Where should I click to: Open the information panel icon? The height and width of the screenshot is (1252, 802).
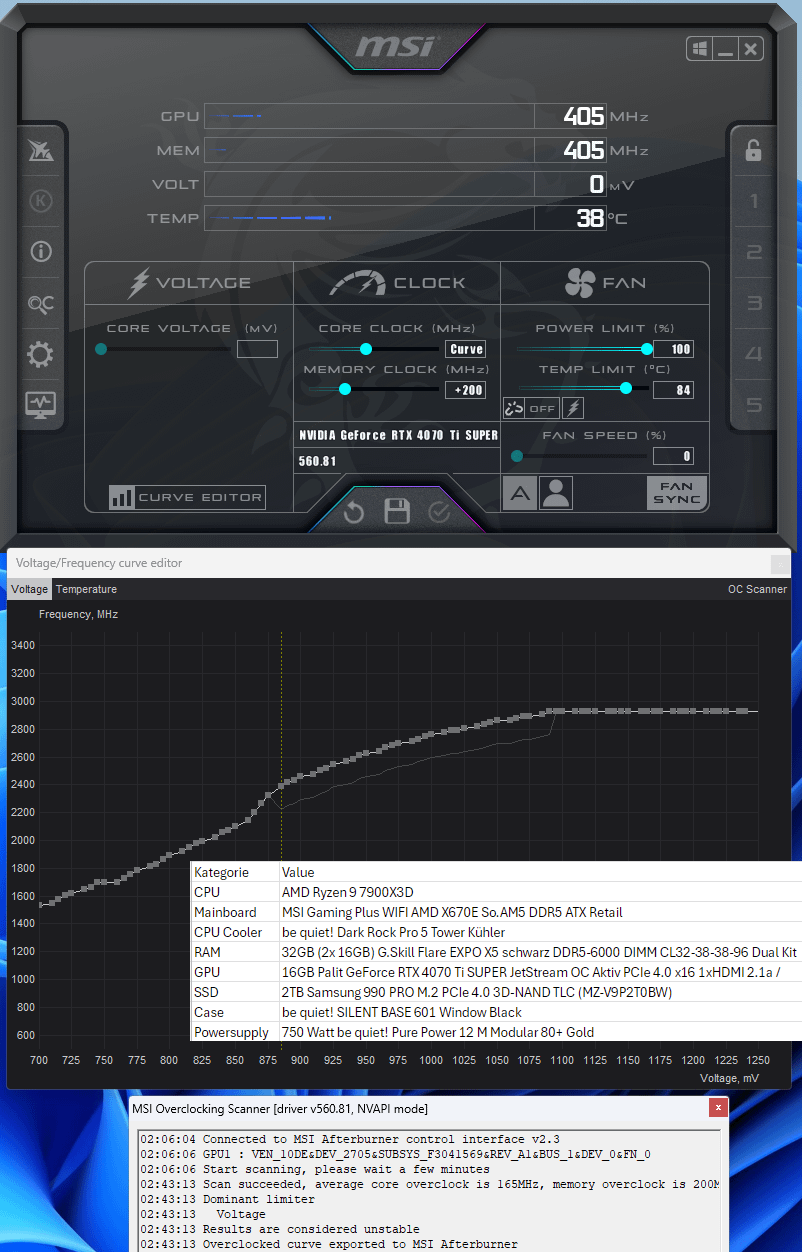[41, 251]
